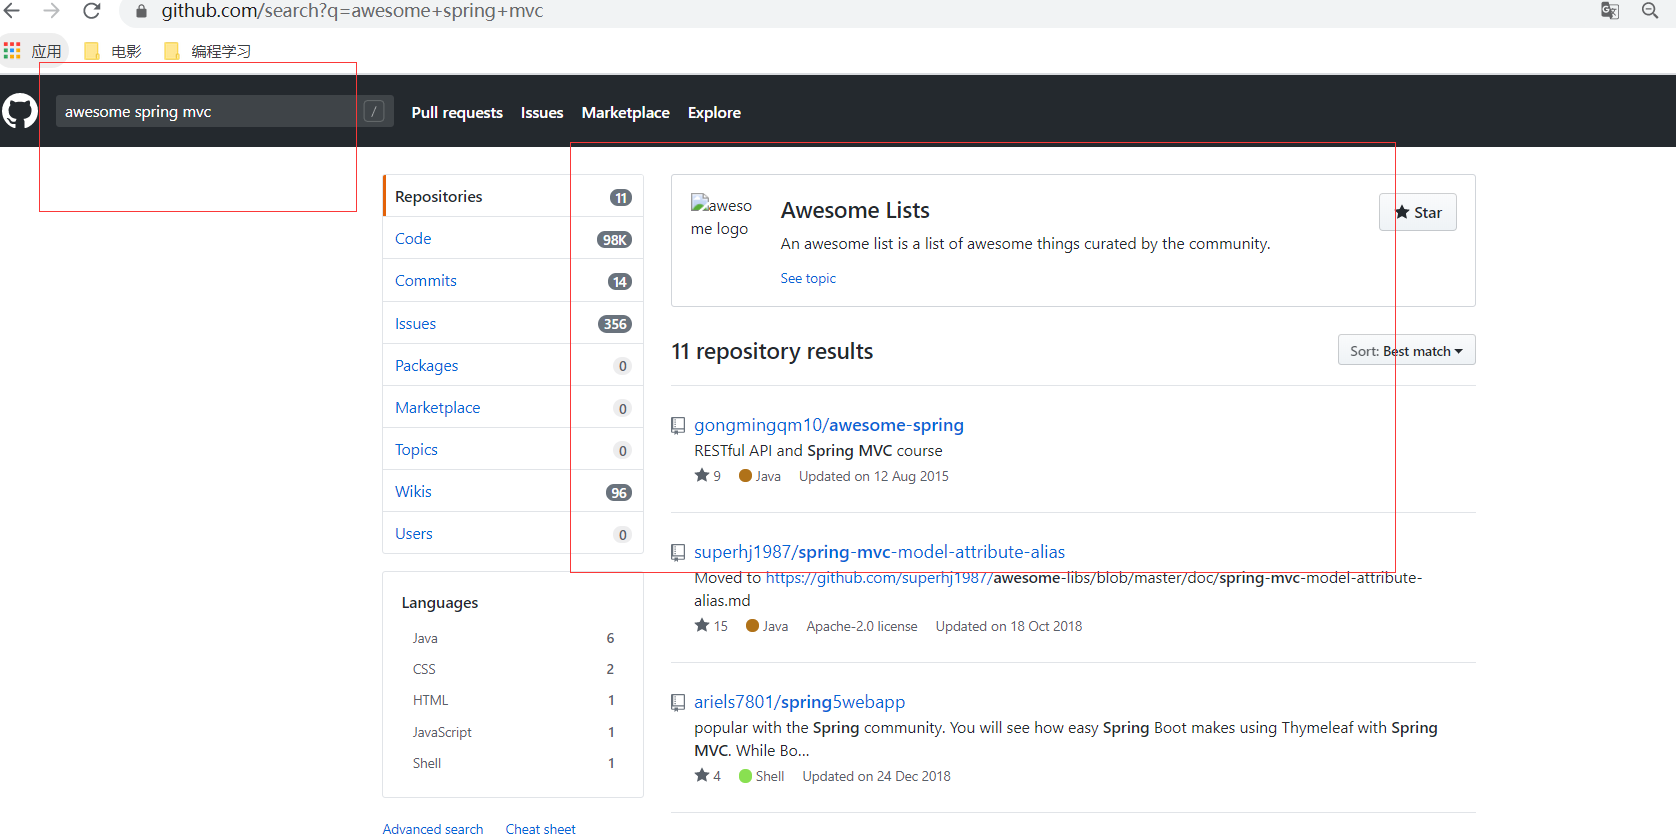Screen dimensions: 1676x837
Task: Click the zoom magnifier icon in address bar
Action: coord(1650,11)
